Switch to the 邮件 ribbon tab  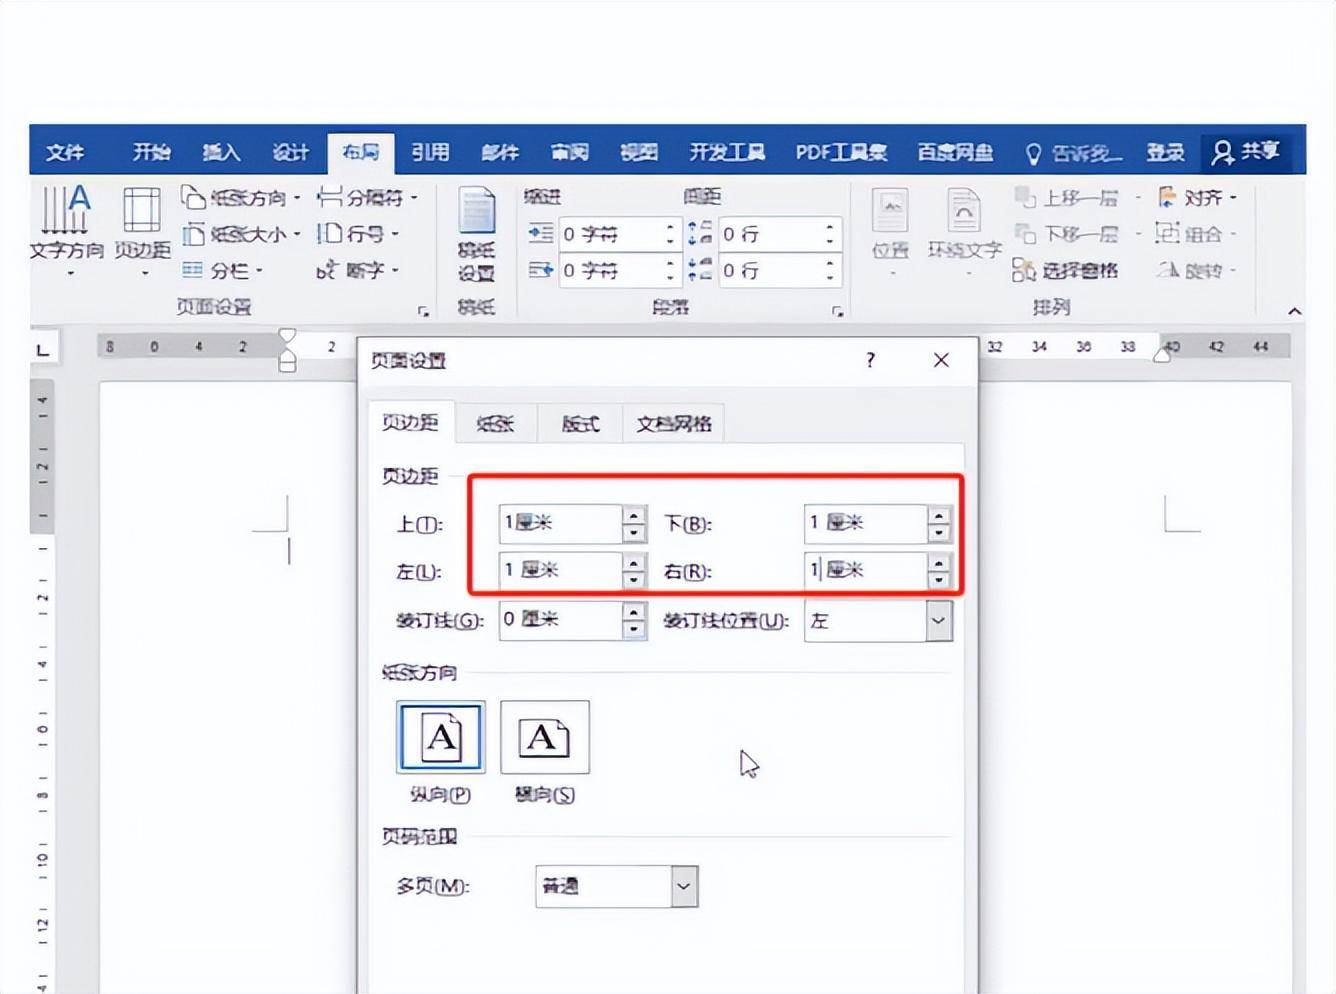(500, 152)
